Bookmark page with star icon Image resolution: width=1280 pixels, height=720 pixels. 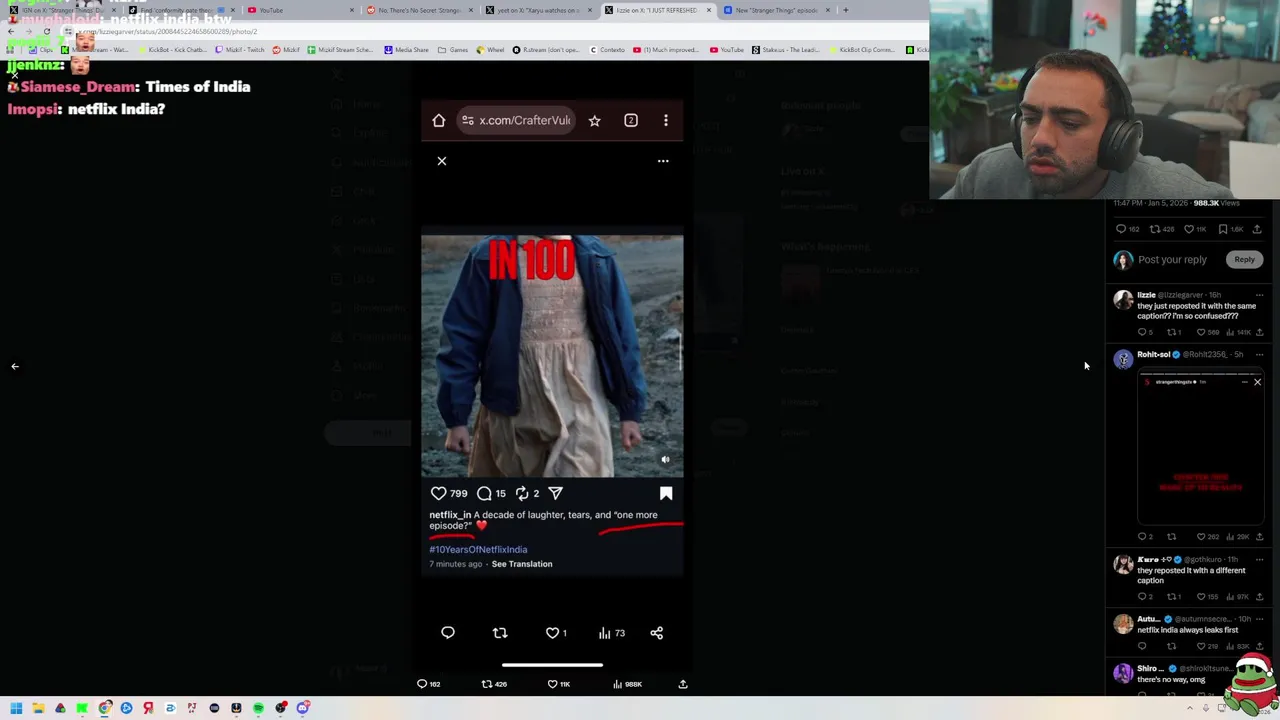tap(594, 121)
